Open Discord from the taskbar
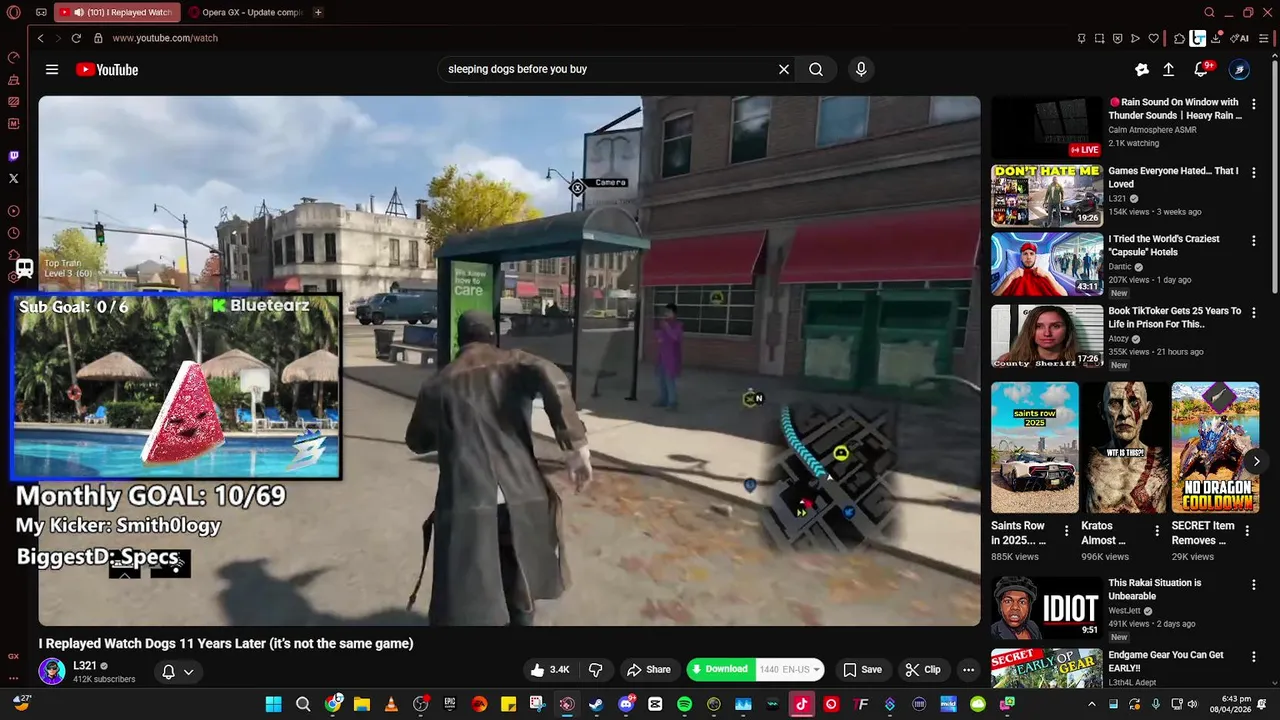The height and width of the screenshot is (720, 1280). pyautogui.click(x=626, y=704)
